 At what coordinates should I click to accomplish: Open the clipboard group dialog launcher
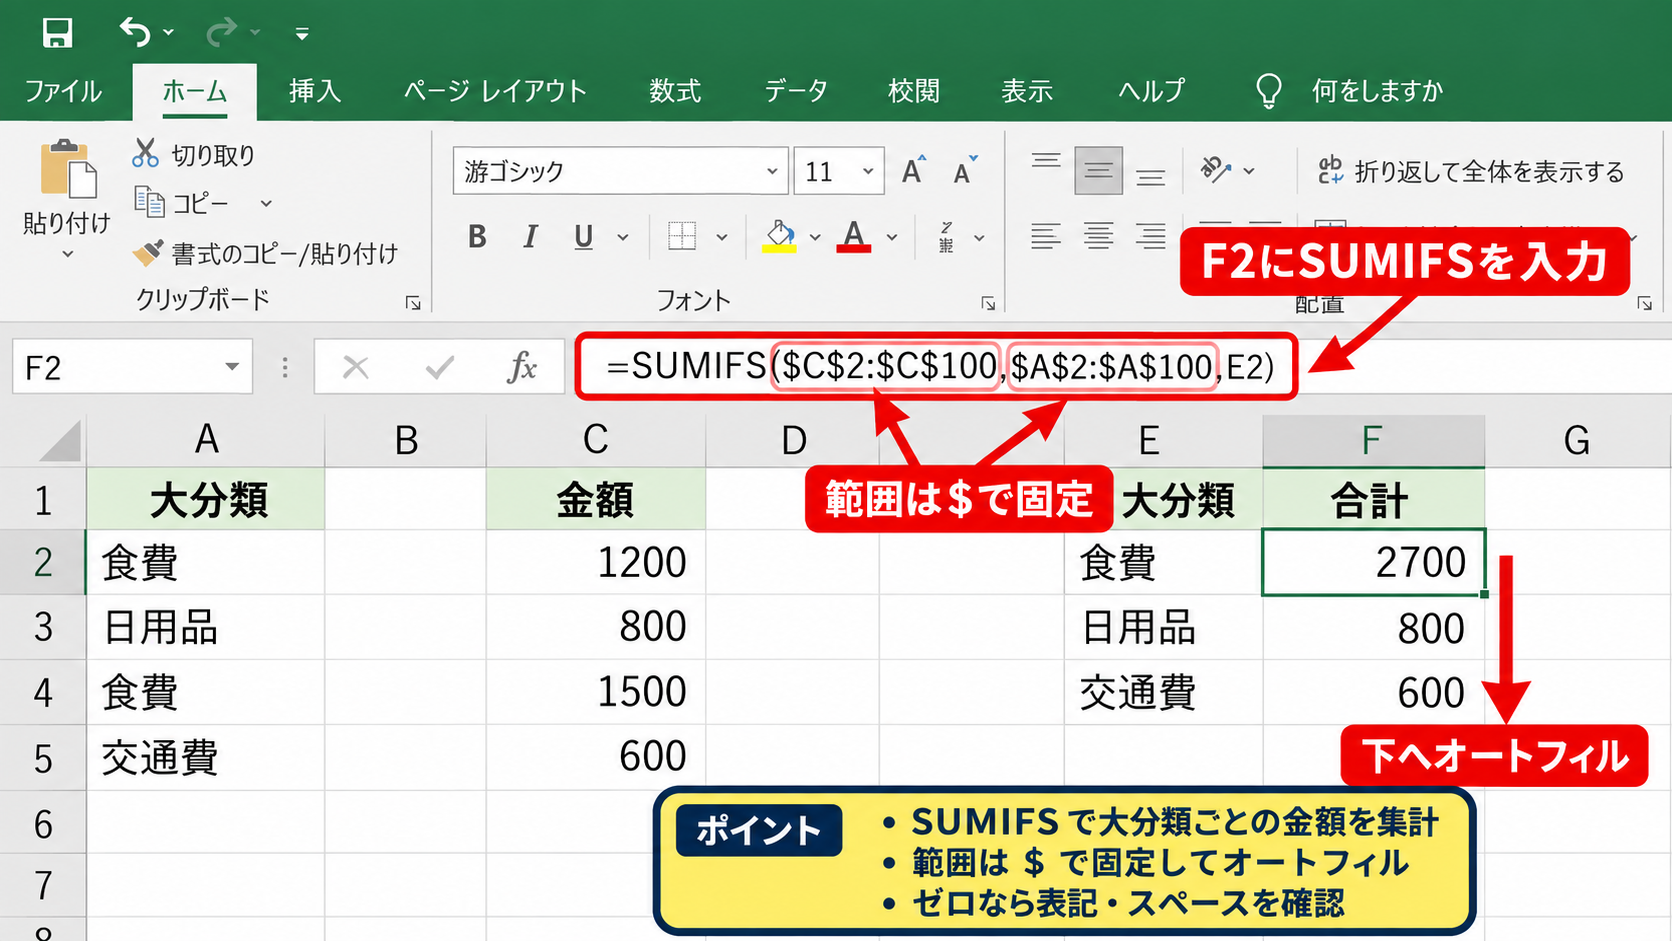coord(413,303)
